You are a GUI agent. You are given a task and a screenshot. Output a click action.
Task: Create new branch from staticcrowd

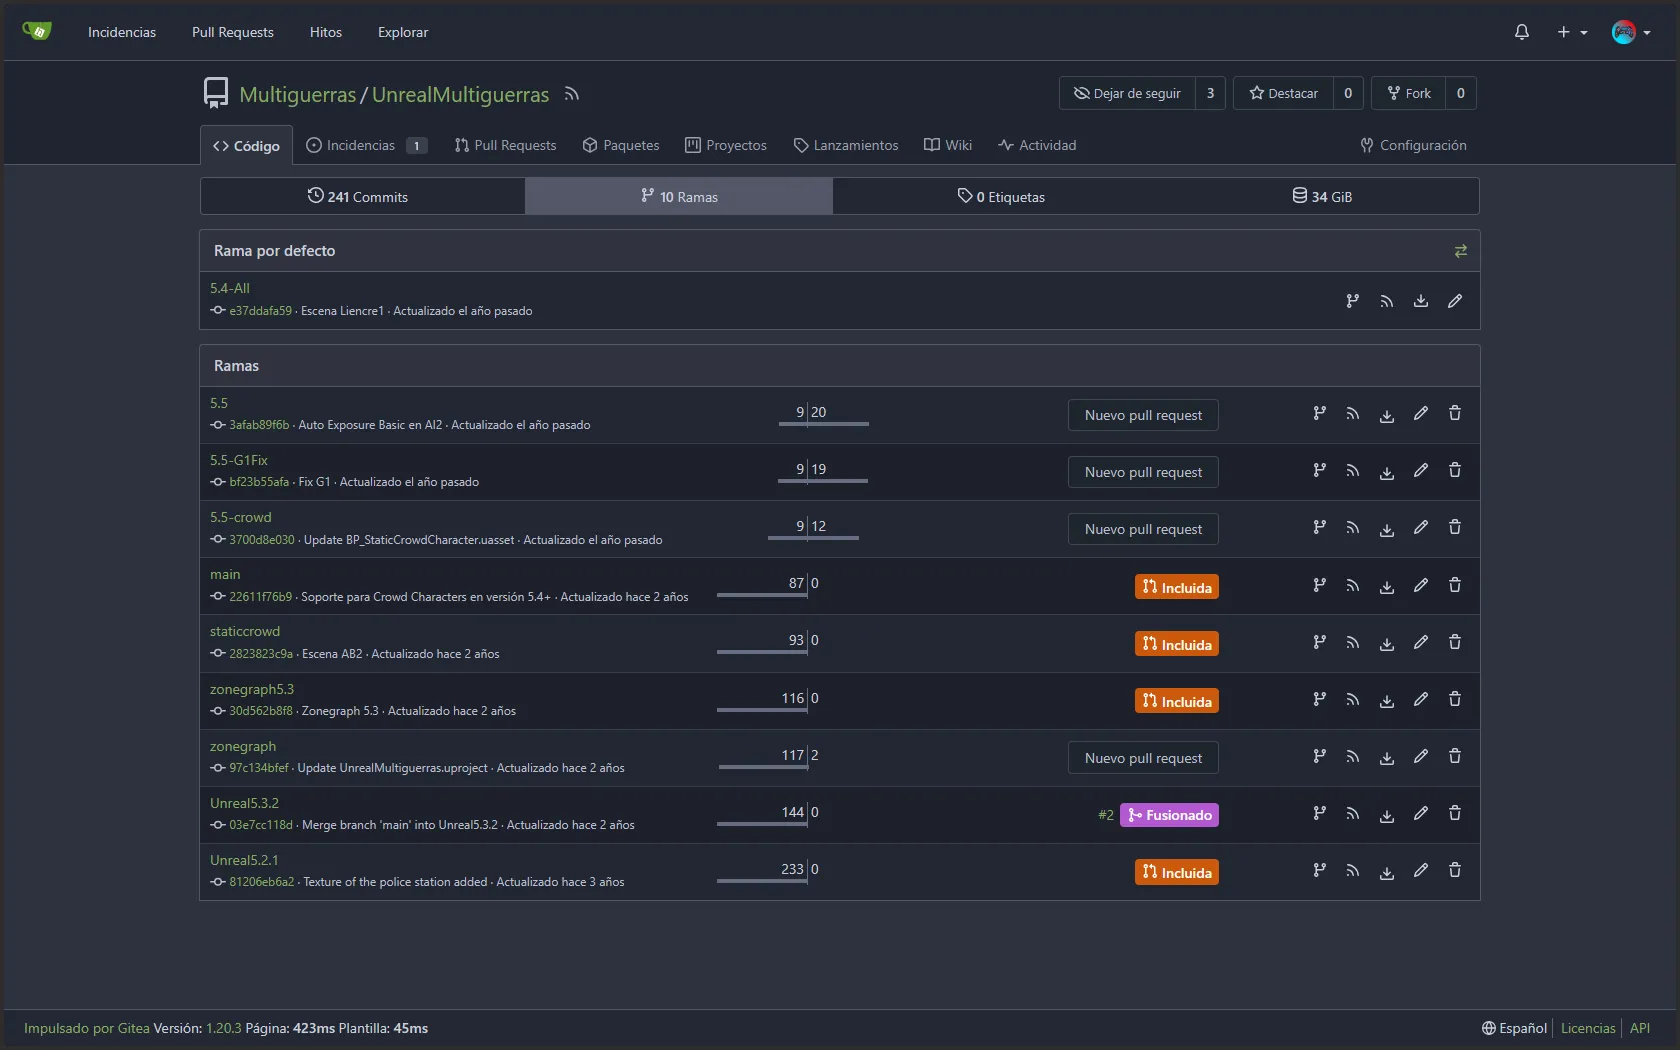tap(1319, 642)
